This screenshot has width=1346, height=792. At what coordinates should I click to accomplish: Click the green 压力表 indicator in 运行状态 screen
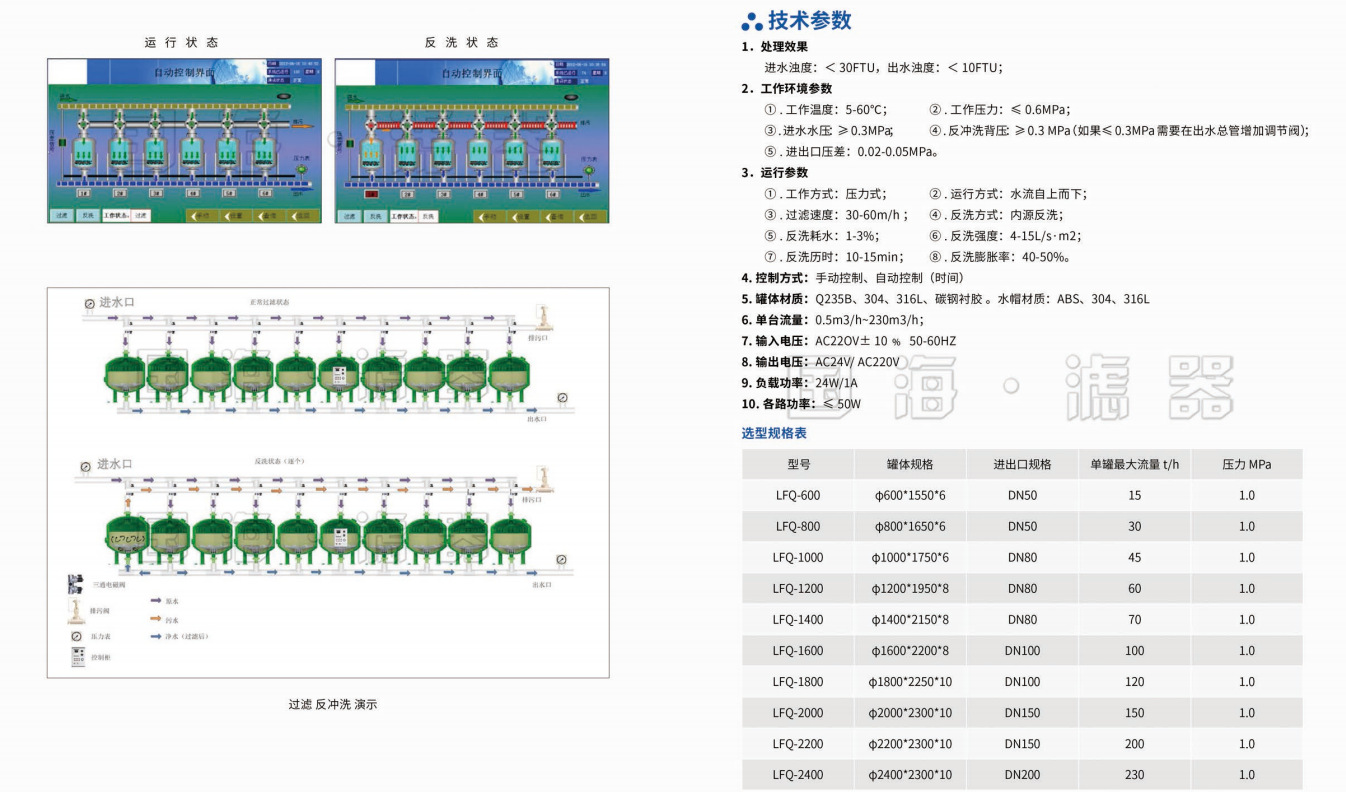[299, 170]
